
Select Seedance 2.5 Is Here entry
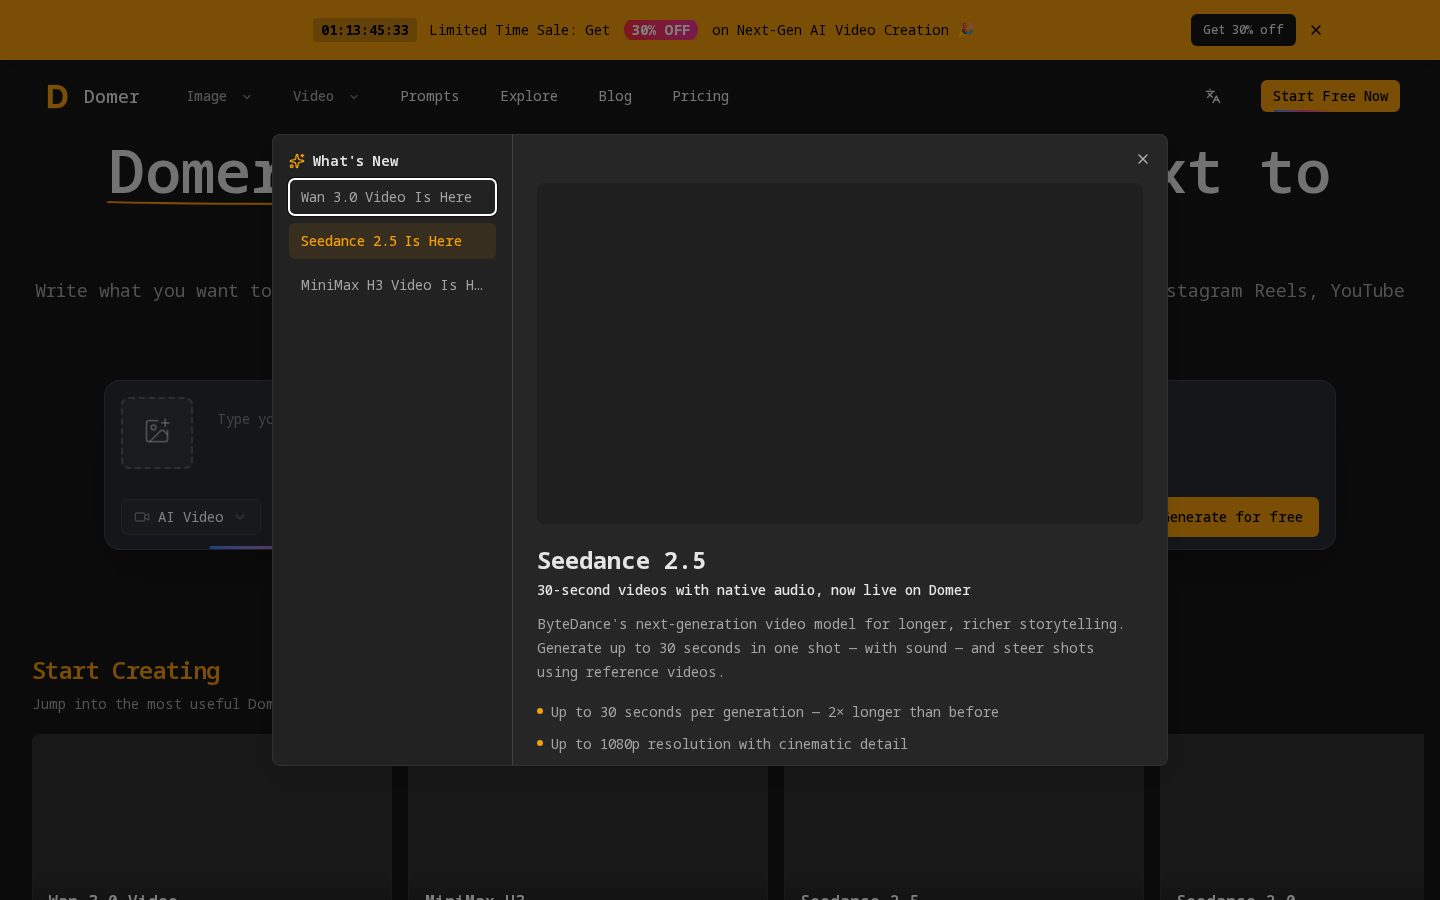392,241
